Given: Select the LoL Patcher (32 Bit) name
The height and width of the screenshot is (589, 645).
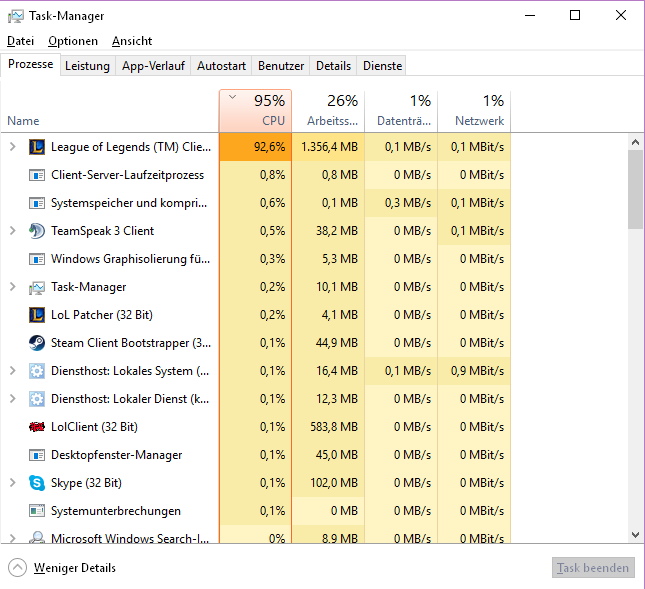Looking at the screenshot, I should coord(102,315).
